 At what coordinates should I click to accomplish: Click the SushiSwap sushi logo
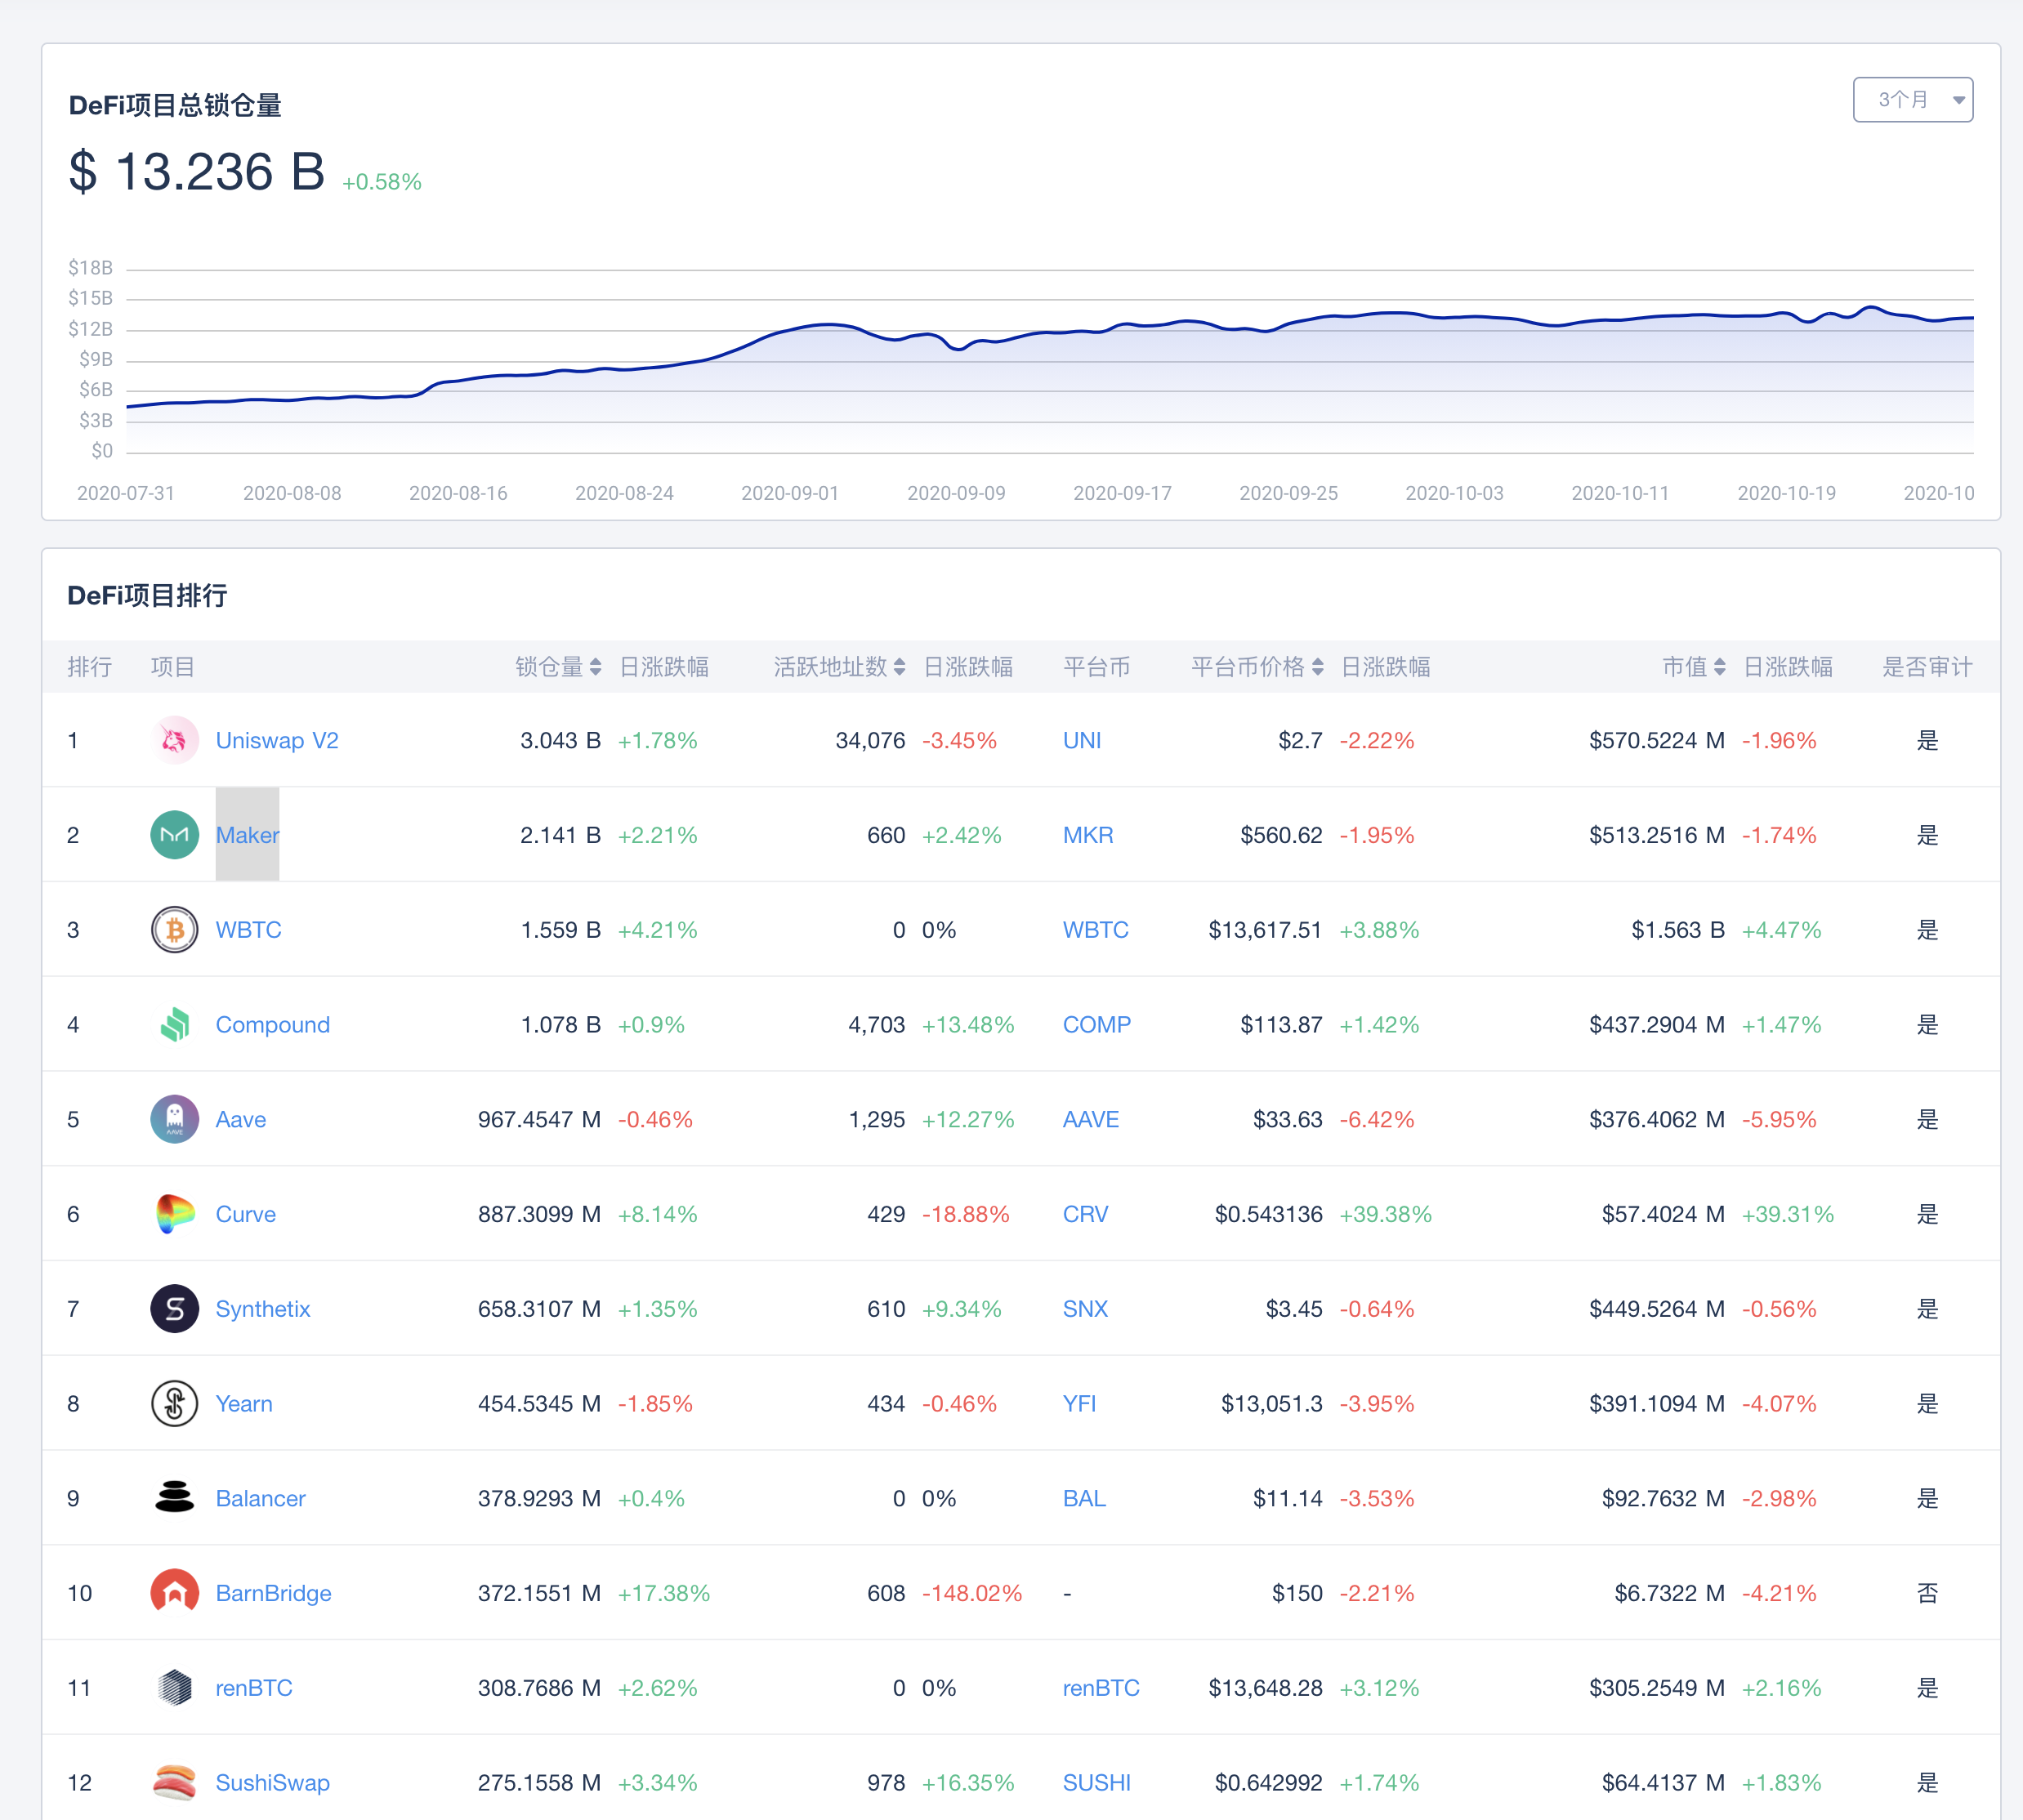pos(174,1783)
